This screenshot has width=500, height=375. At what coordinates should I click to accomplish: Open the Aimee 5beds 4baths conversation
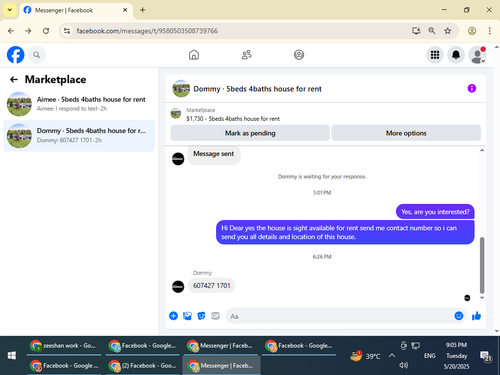79,104
